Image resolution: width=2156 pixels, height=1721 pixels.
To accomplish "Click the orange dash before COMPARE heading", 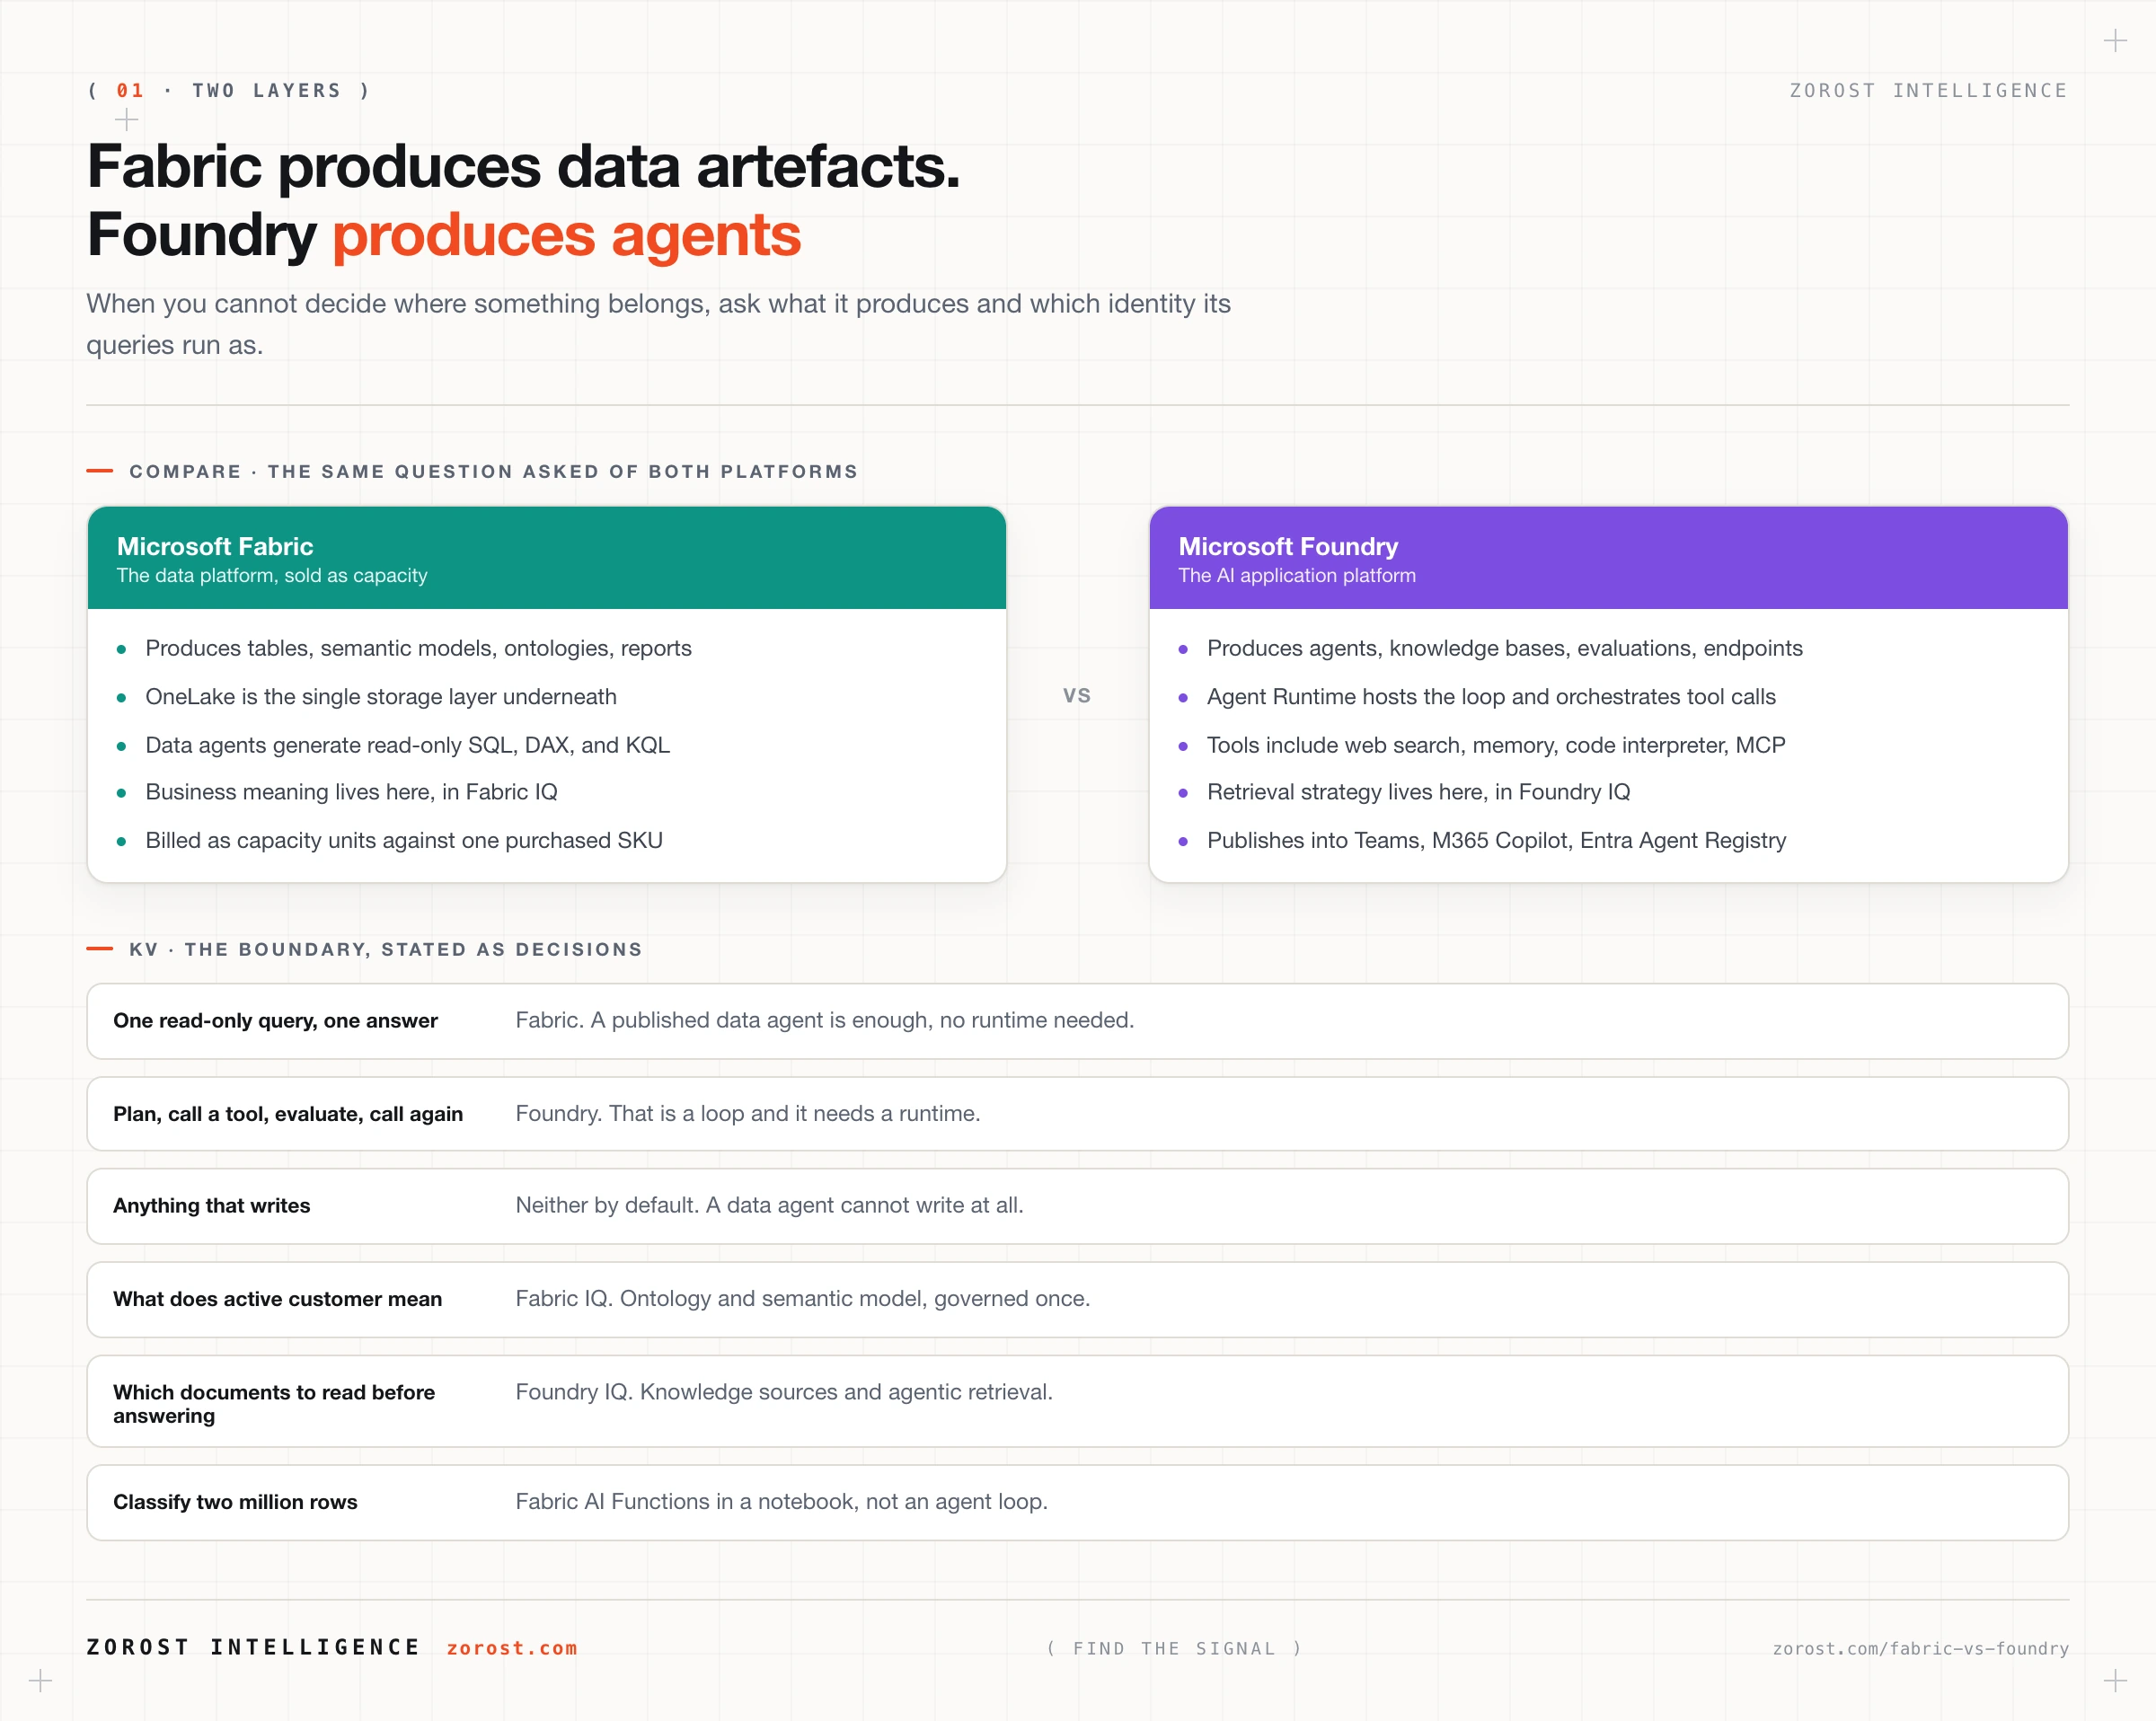I will (100, 471).
